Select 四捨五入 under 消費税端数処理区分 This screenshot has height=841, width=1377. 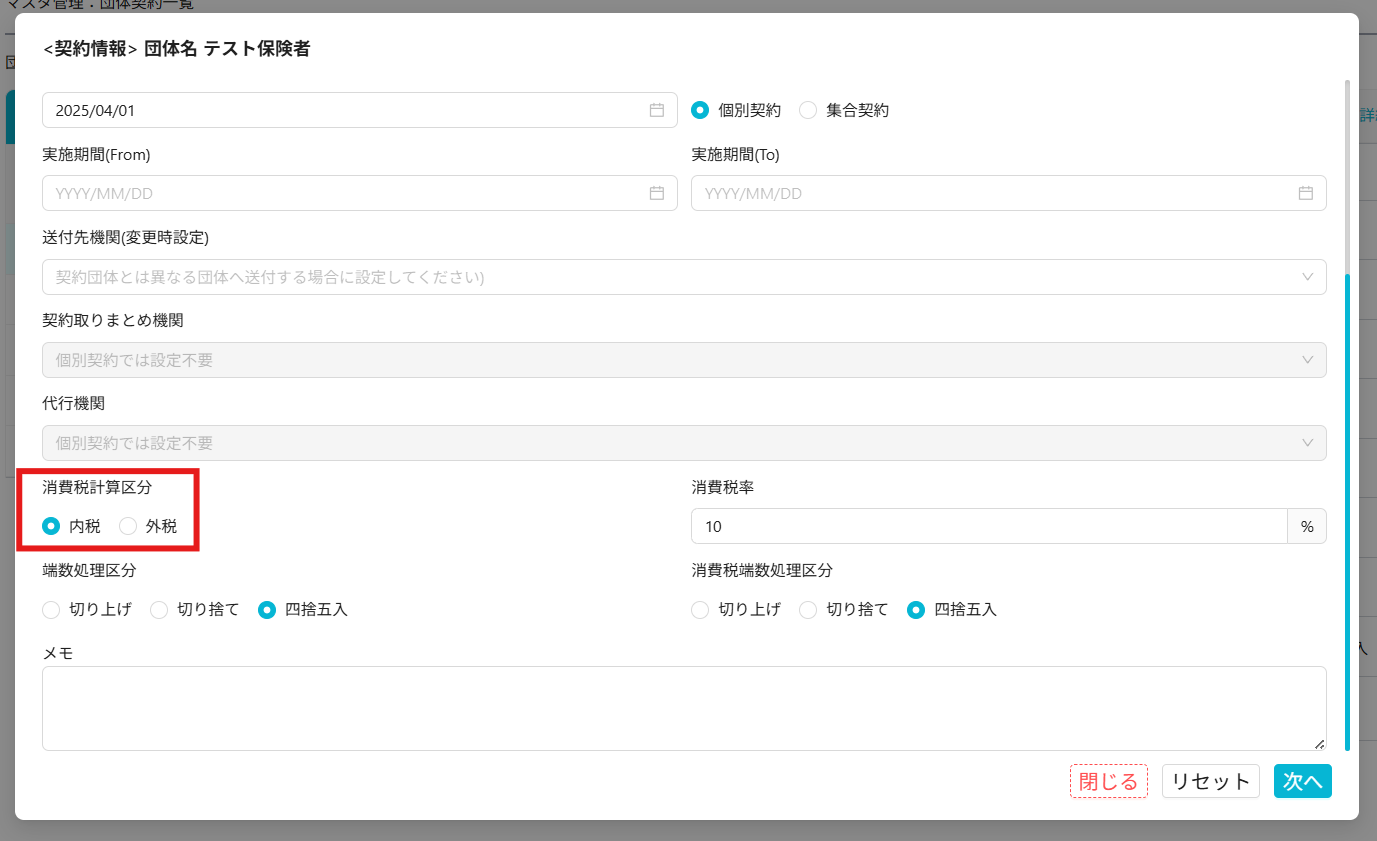coord(915,609)
